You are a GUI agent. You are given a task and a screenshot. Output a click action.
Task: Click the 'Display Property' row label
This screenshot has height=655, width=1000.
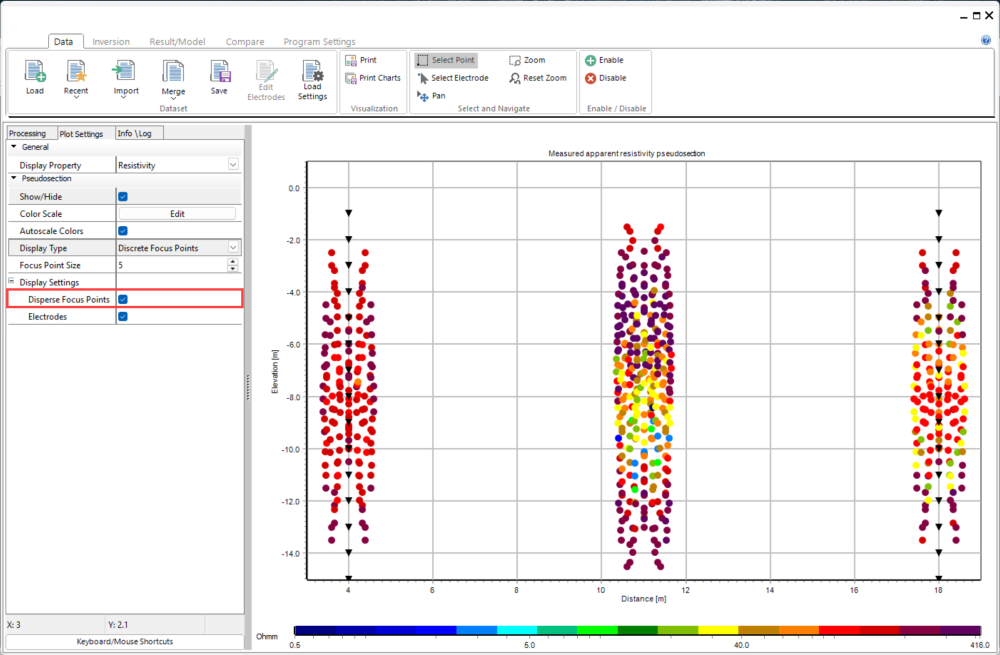tap(50, 165)
